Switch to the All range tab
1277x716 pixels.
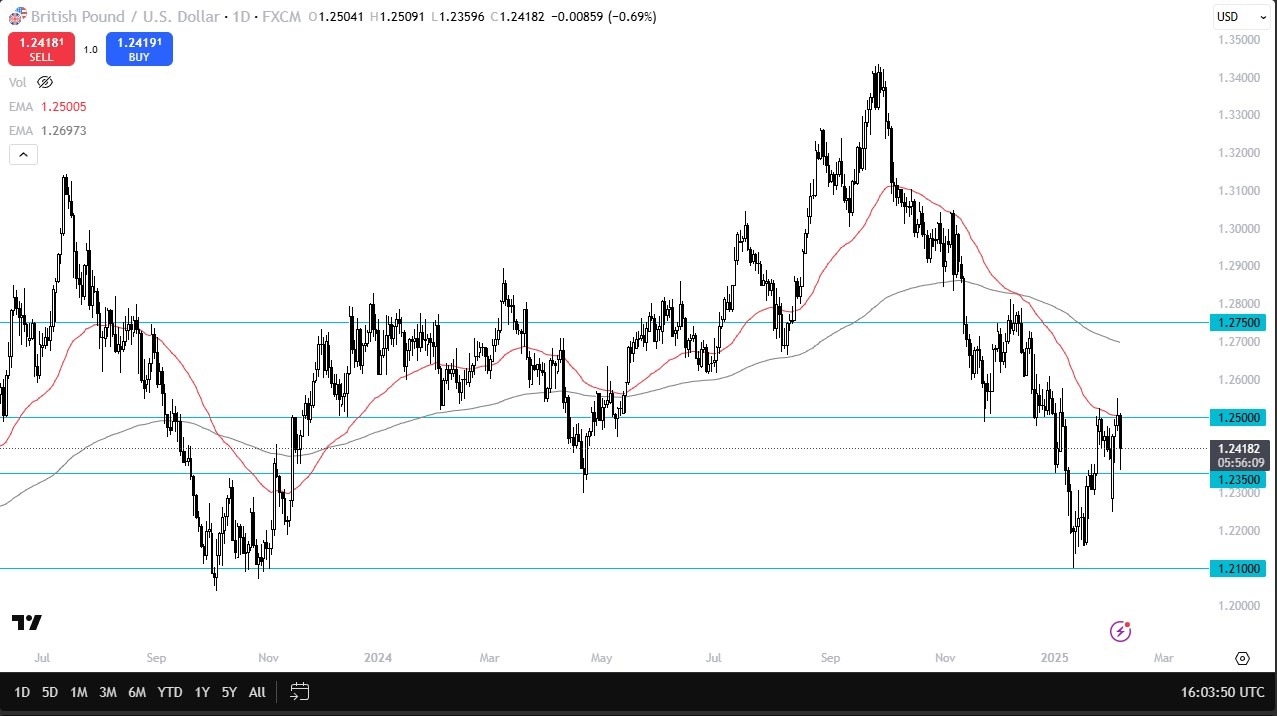point(256,691)
